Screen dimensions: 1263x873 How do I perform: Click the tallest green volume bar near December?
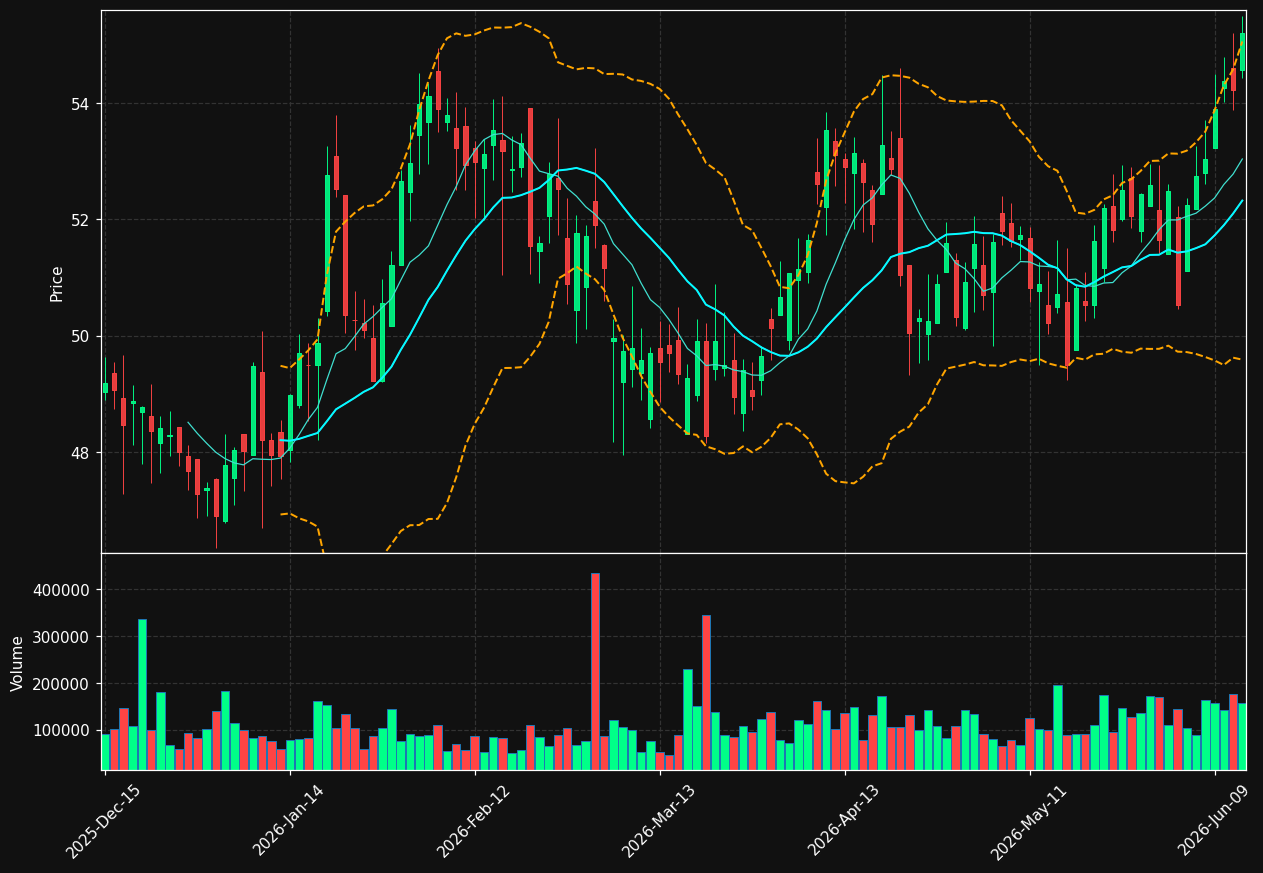coord(142,695)
